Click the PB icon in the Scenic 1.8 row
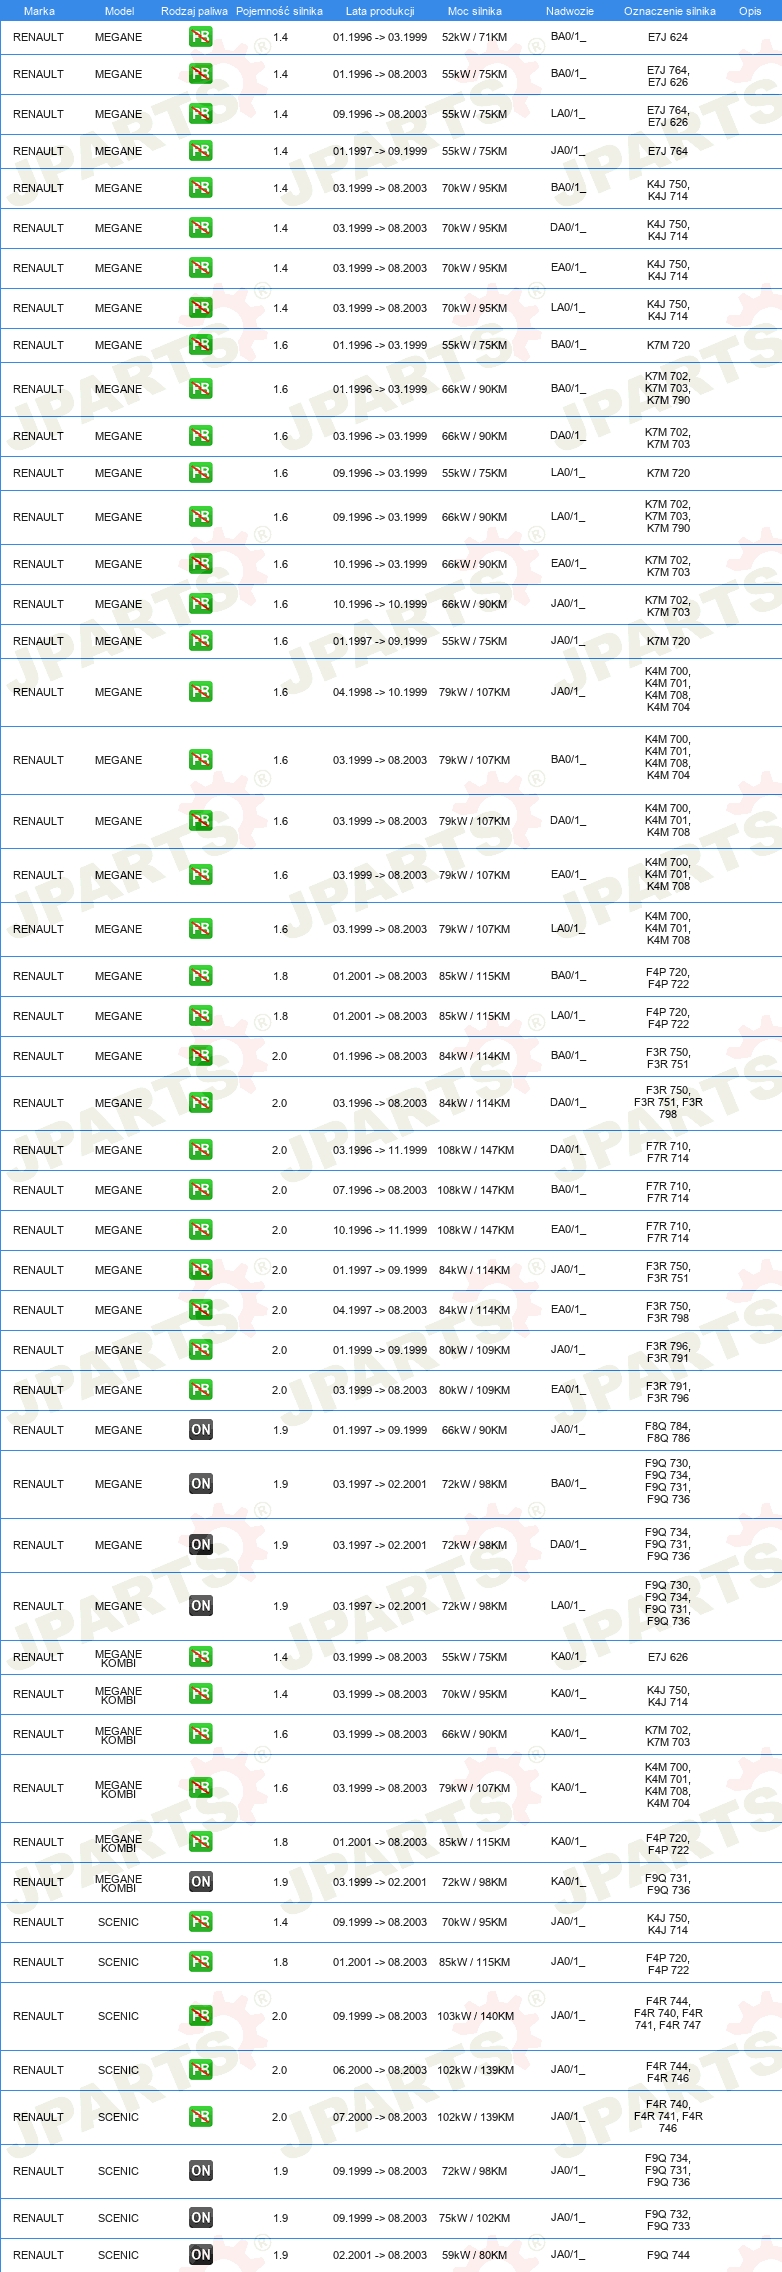The image size is (782, 2272). [x=200, y=1962]
